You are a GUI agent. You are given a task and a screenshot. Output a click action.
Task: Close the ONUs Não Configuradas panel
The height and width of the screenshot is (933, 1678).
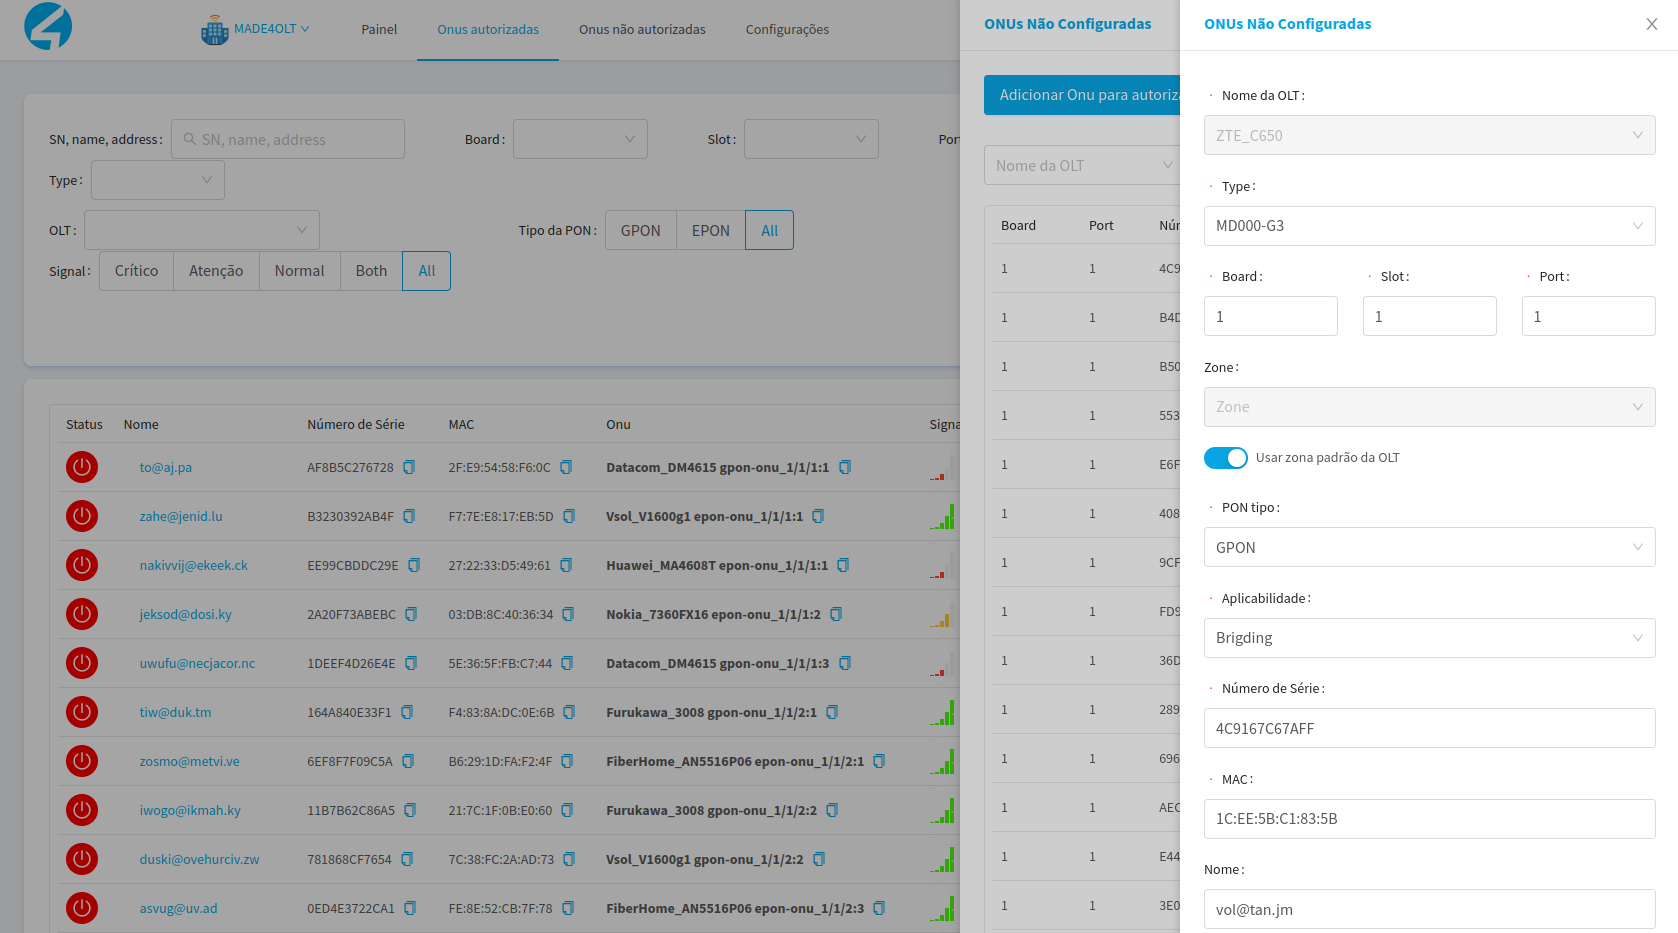pos(1651,24)
